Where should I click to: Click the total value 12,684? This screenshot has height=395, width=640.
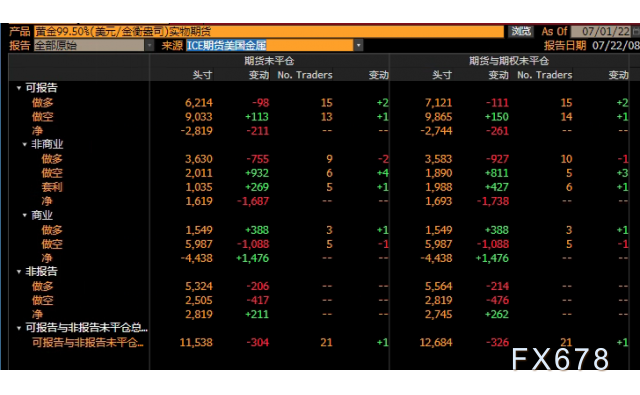(436, 342)
